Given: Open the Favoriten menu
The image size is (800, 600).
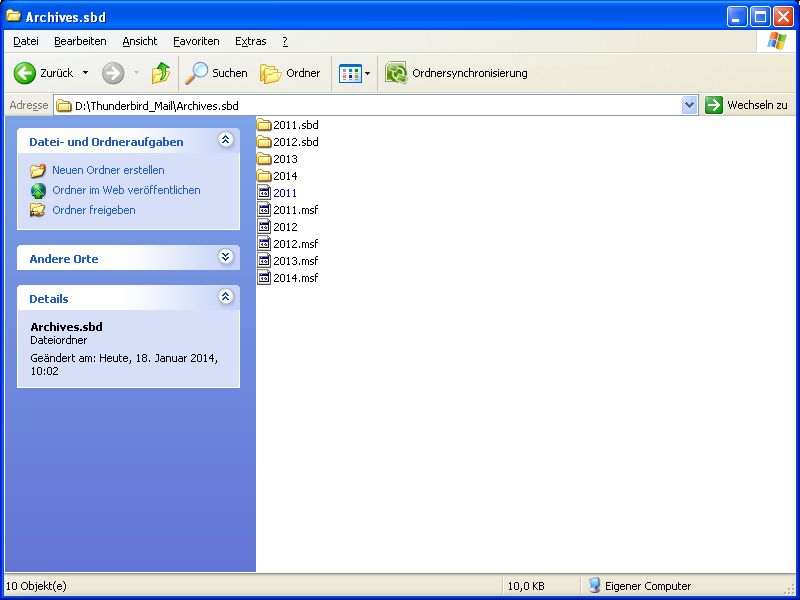Looking at the screenshot, I should [196, 41].
